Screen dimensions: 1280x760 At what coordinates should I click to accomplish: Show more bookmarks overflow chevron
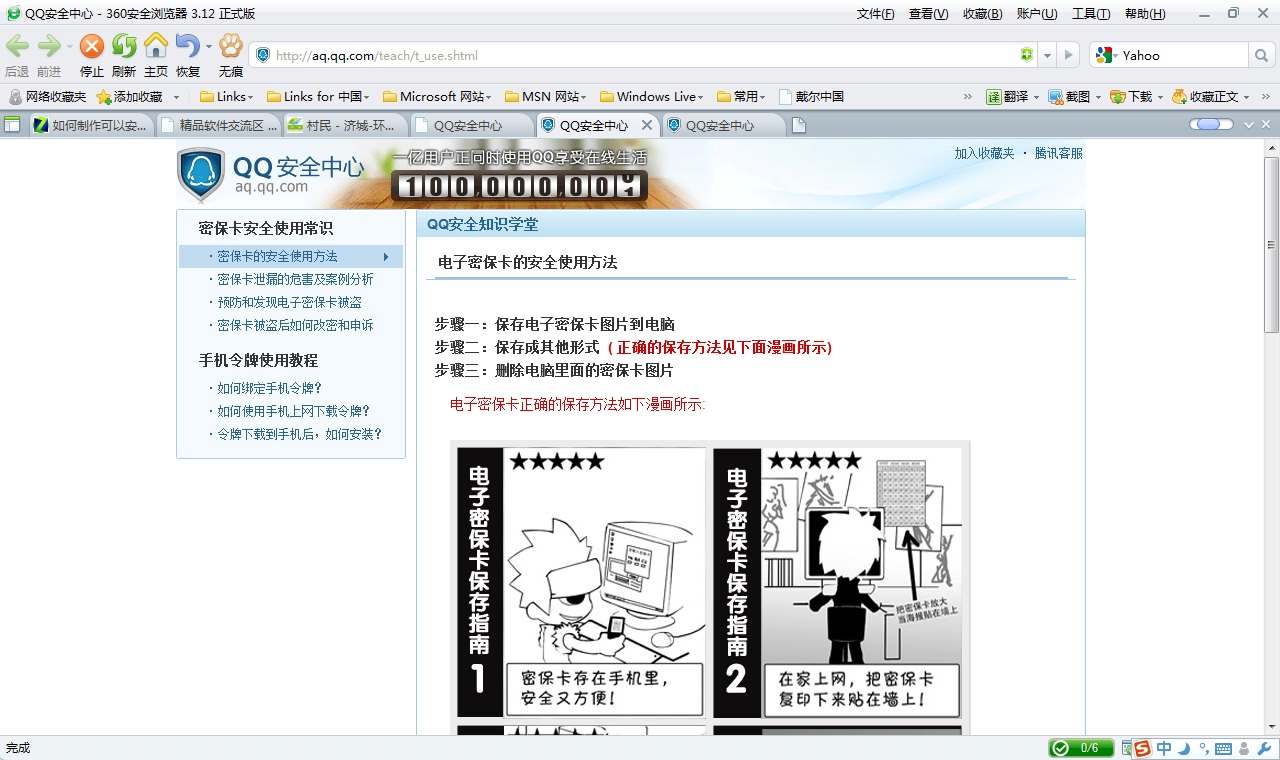pyautogui.click(x=967, y=97)
